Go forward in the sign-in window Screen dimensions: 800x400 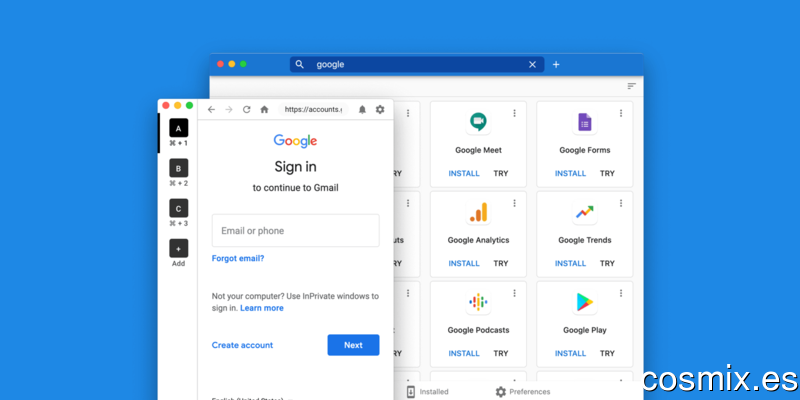click(x=229, y=110)
